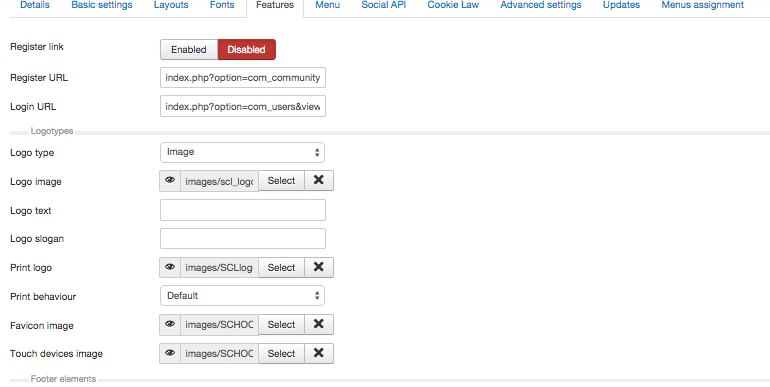Click Select for Print logo
This screenshot has width=770, height=387.
(x=281, y=268)
